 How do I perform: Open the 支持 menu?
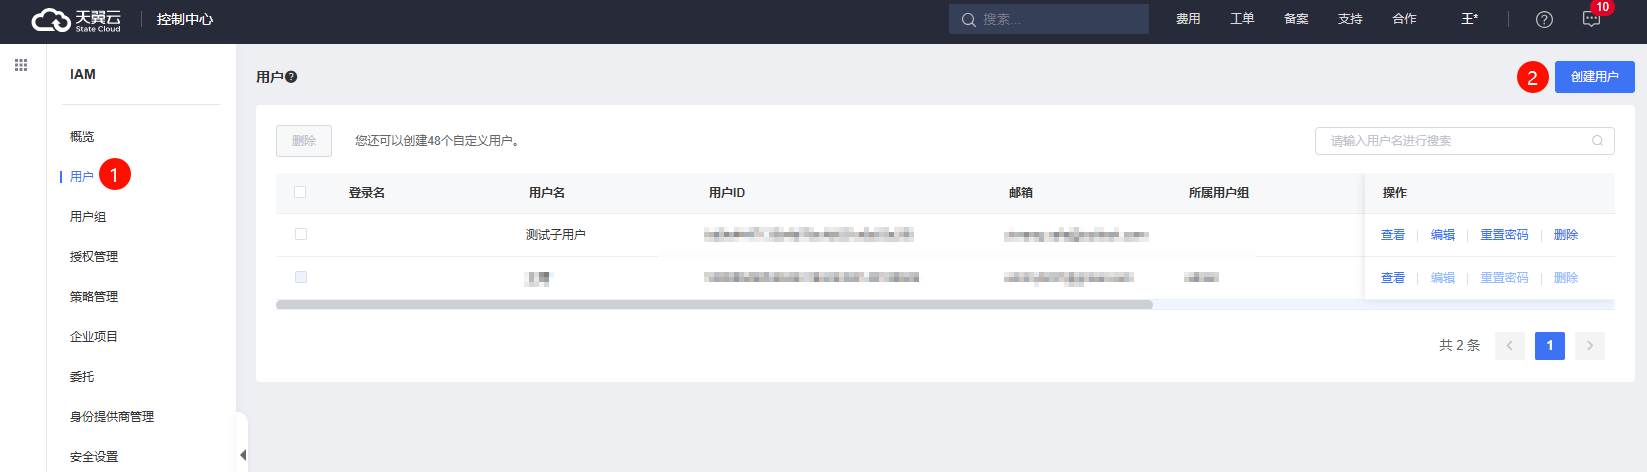[1350, 19]
